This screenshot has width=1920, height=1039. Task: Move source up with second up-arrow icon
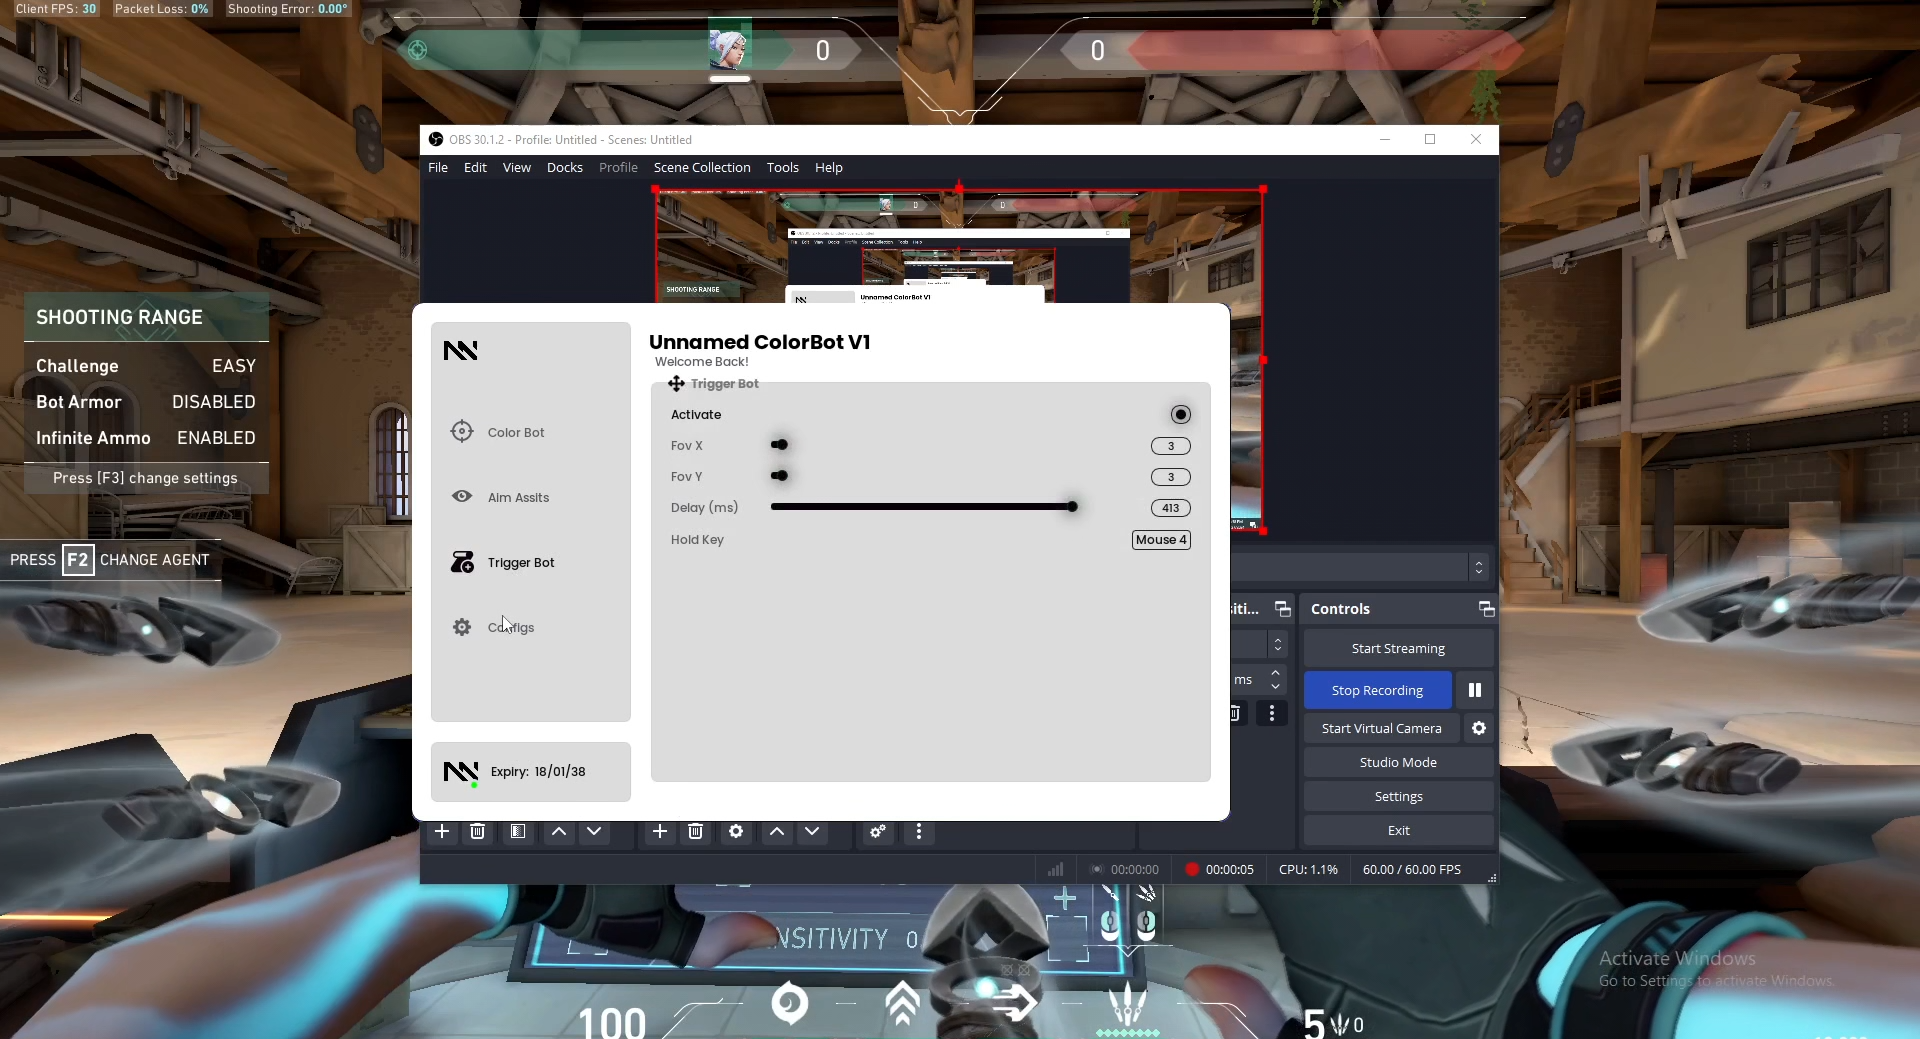[777, 831]
